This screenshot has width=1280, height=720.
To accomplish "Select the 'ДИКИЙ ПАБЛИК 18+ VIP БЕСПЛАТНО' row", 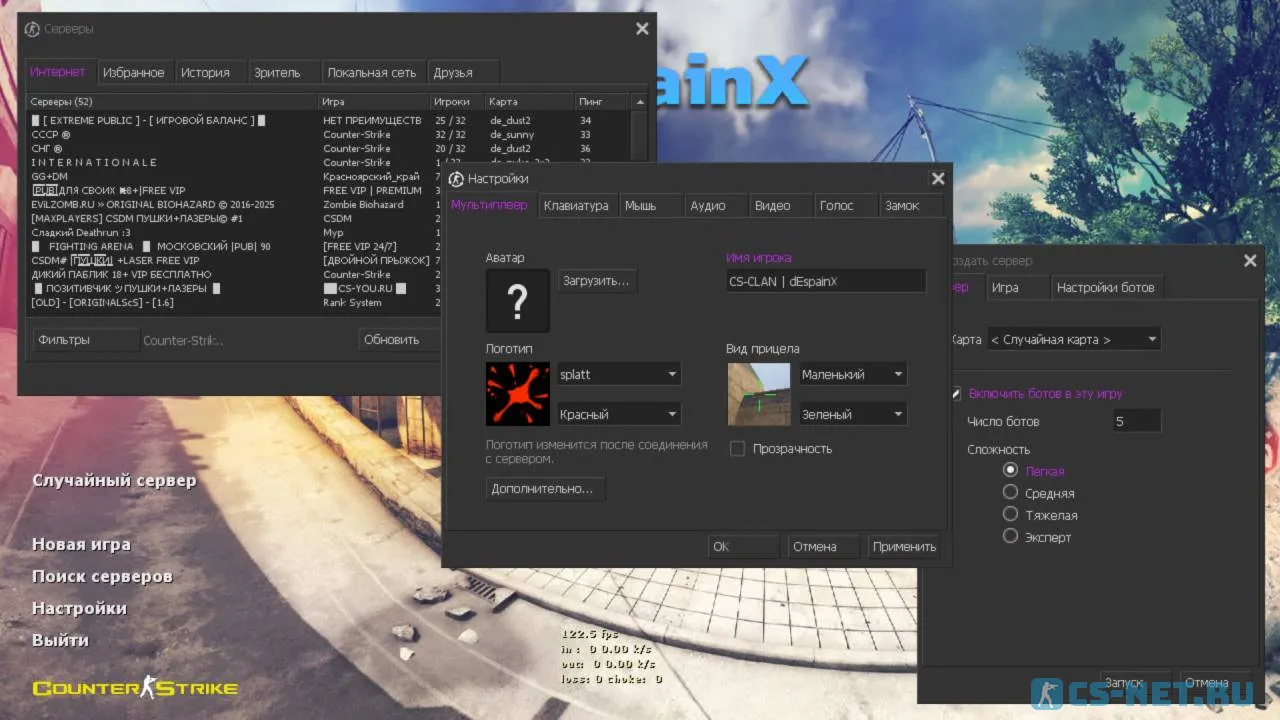I will (x=235, y=274).
